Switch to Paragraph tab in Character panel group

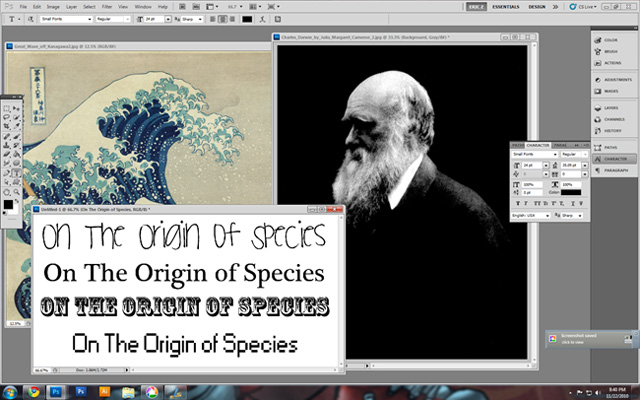point(560,145)
